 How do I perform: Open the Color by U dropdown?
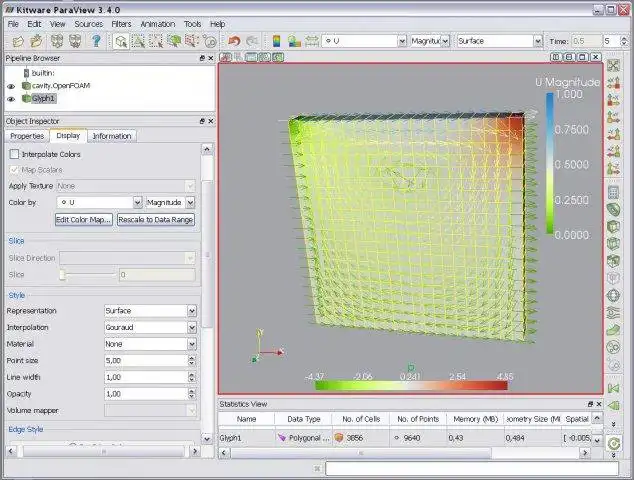99,202
